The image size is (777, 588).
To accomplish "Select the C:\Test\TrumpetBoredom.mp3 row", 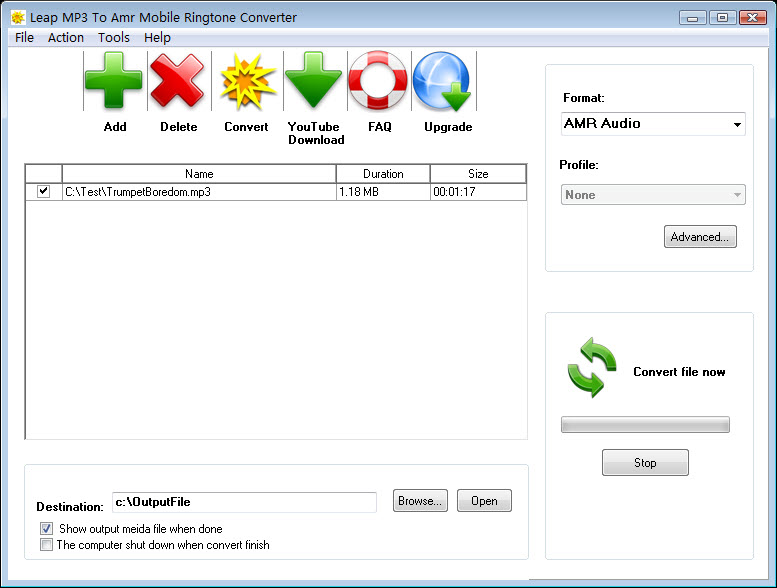I will (x=276, y=192).
